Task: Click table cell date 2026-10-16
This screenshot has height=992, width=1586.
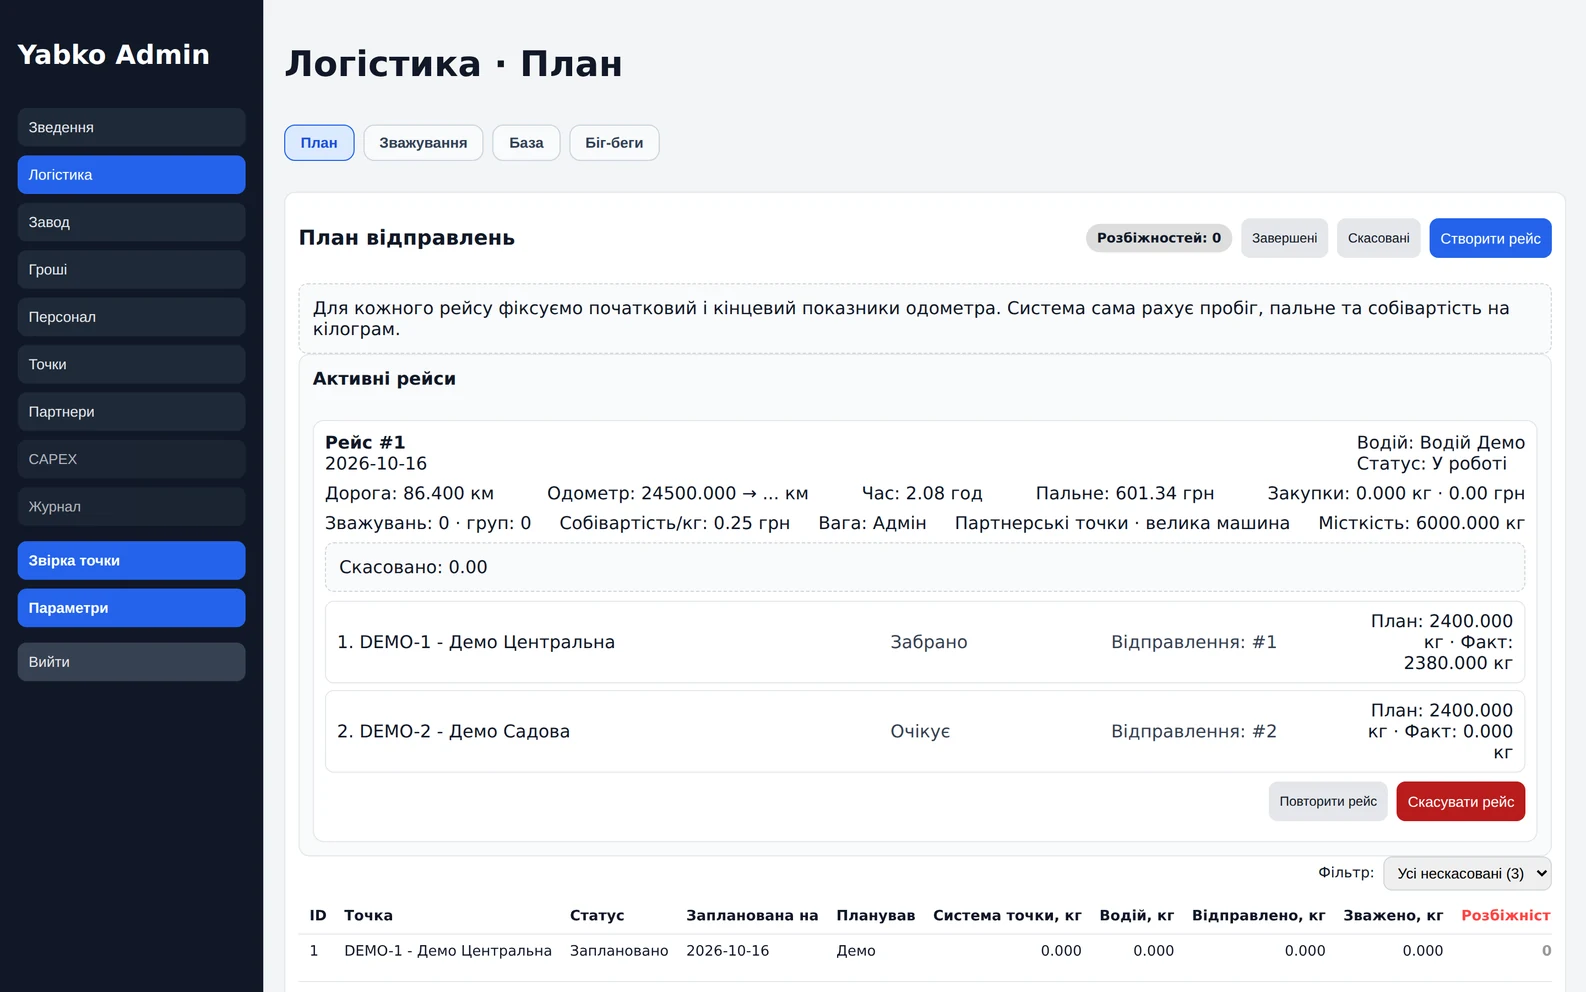Action: tap(727, 951)
